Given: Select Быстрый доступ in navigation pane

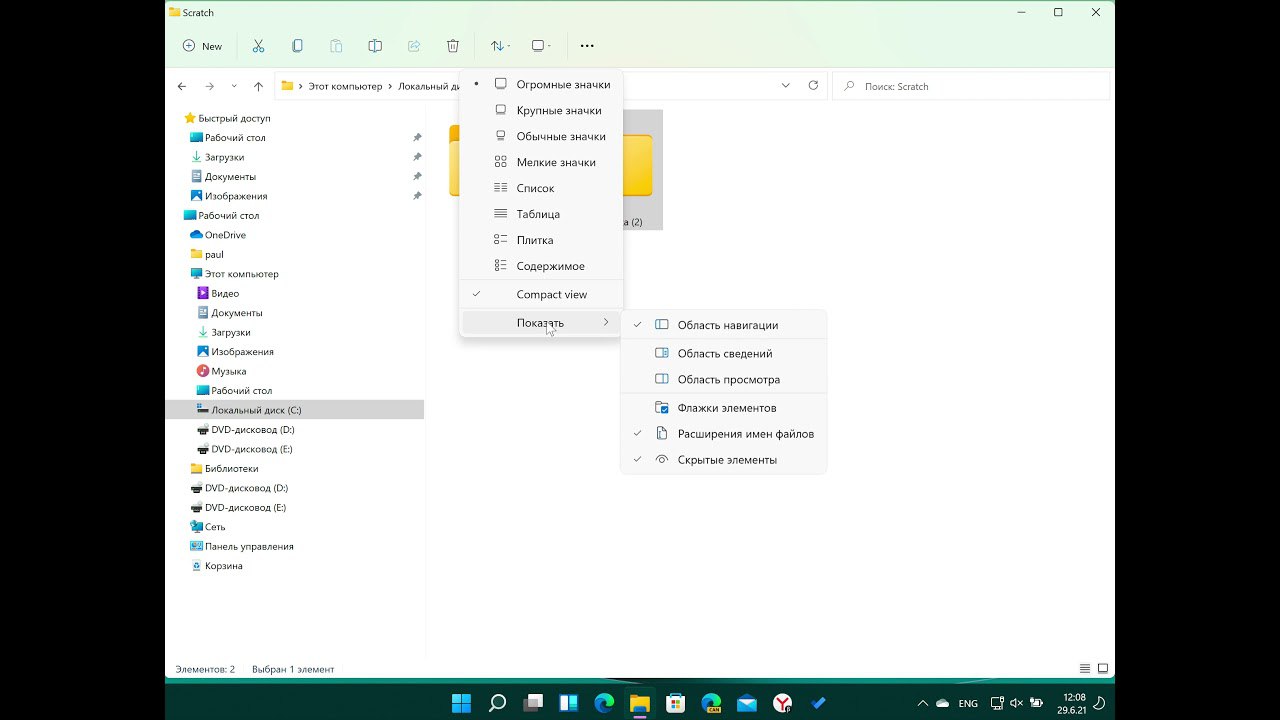Looking at the screenshot, I should pyautogui.click(x=226, y=118).
